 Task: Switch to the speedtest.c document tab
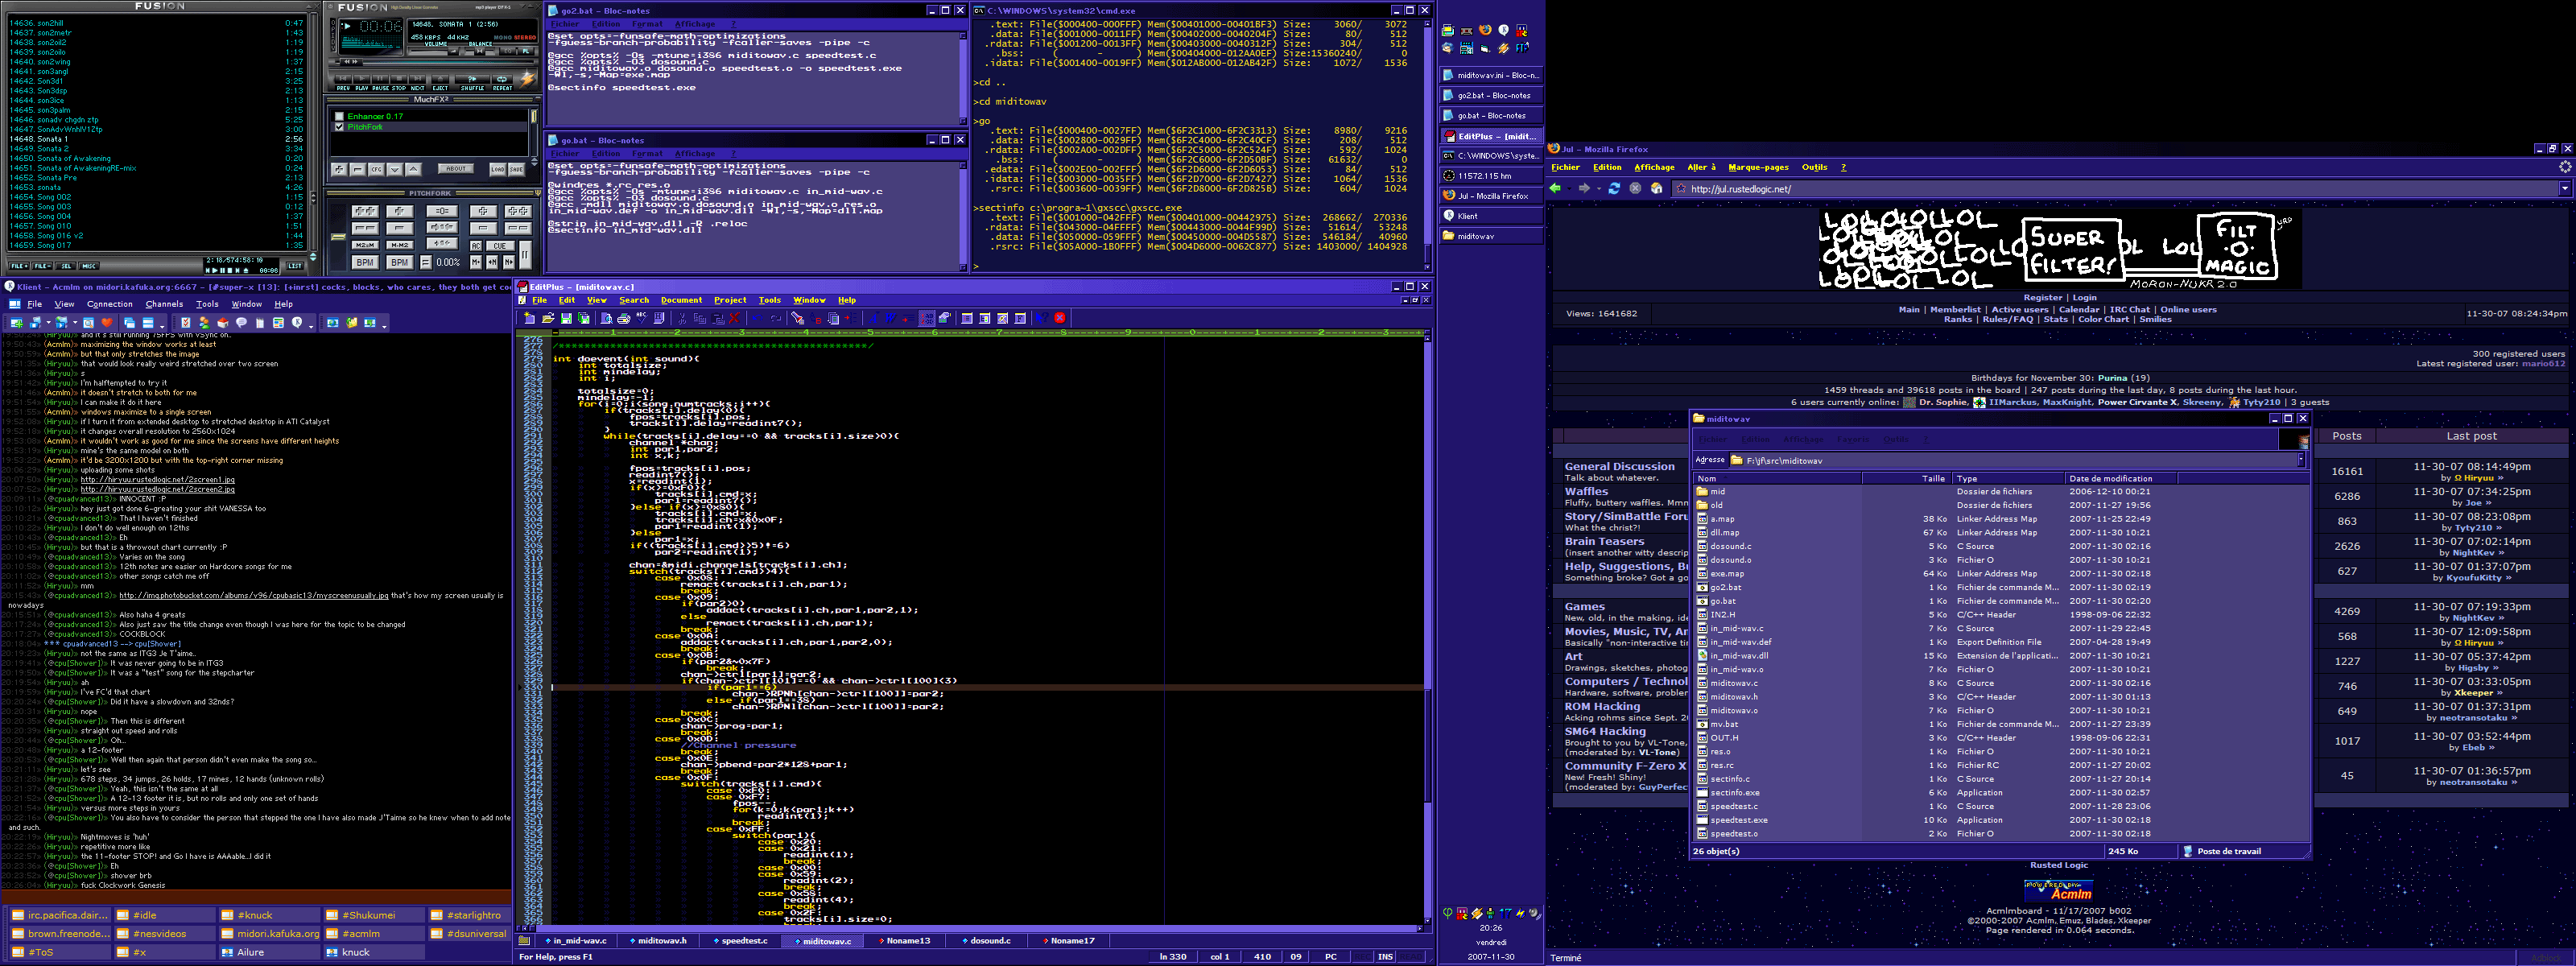(x=744, y=941)
